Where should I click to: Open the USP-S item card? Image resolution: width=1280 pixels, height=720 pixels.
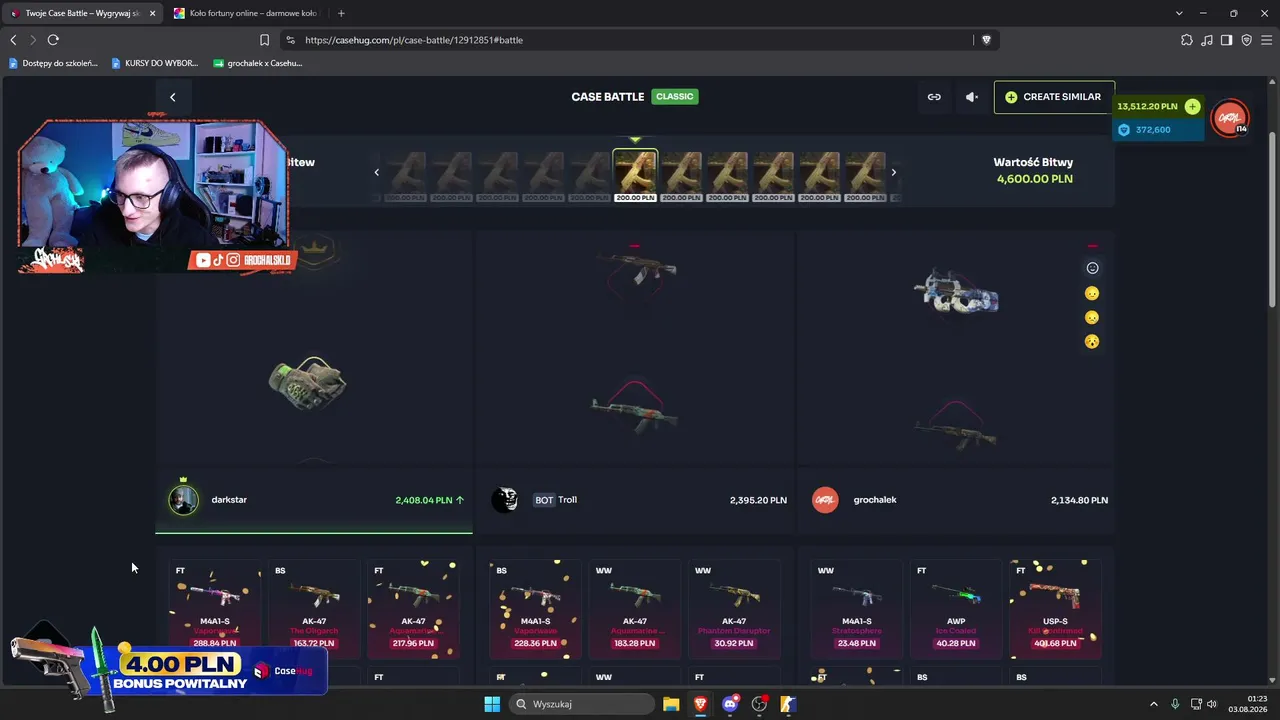pyautogui.click(x=1055, y=608)
